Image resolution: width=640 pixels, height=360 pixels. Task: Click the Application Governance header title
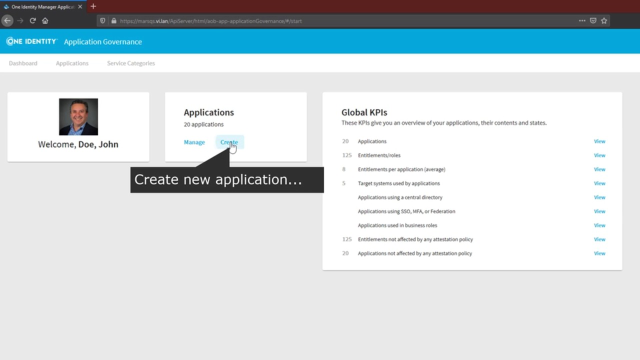coord(103,42)
